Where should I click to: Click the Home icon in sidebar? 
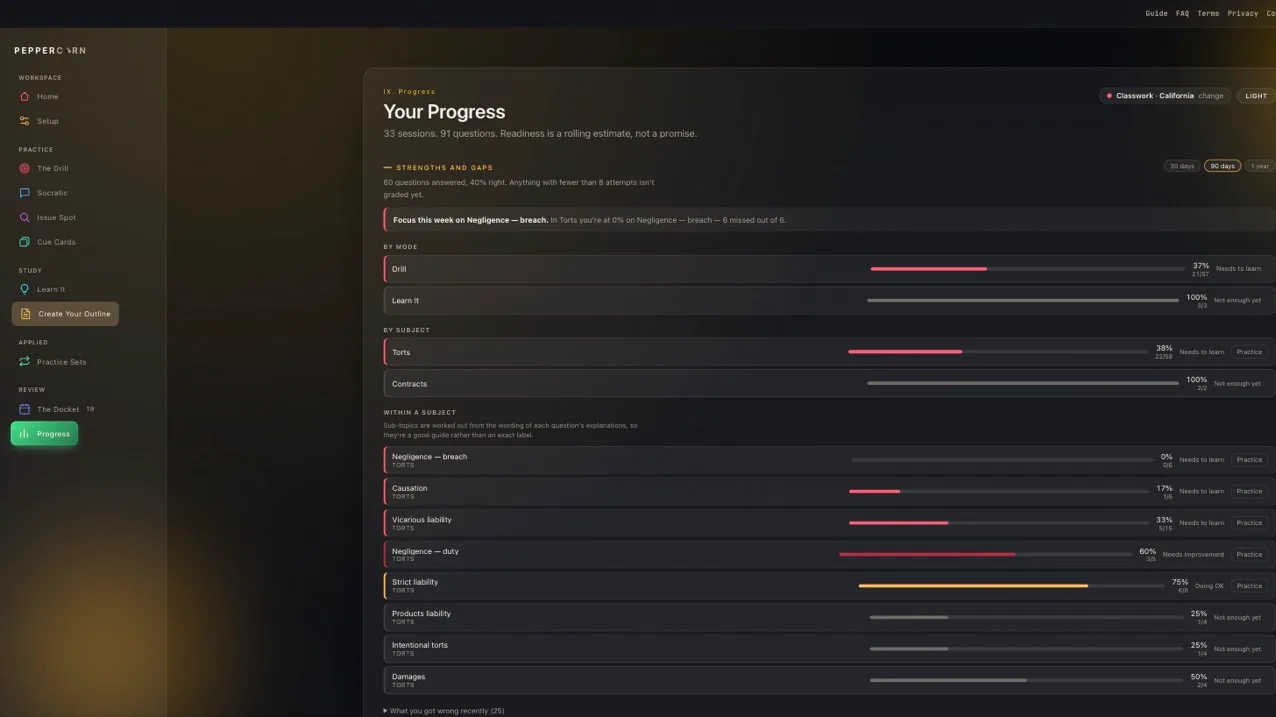24,97
